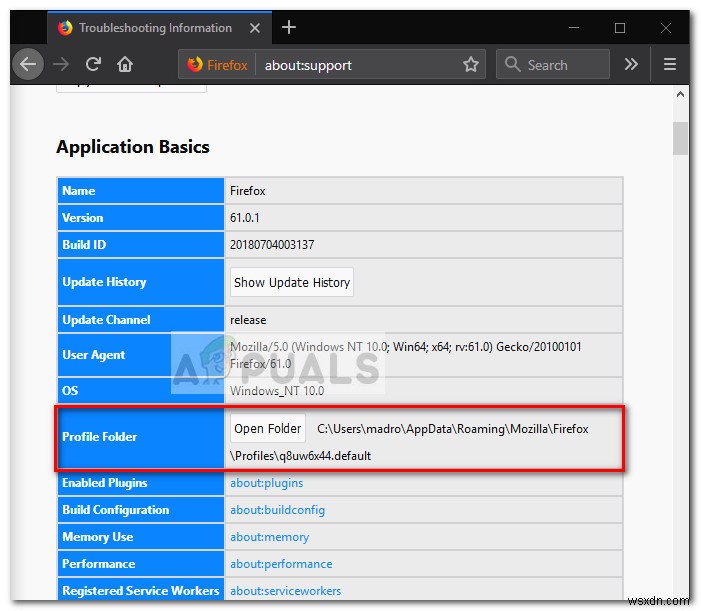The image size is (701, 611).
Task: Click the Name value 'Firefox'
Action: click(x=248, y=191)
